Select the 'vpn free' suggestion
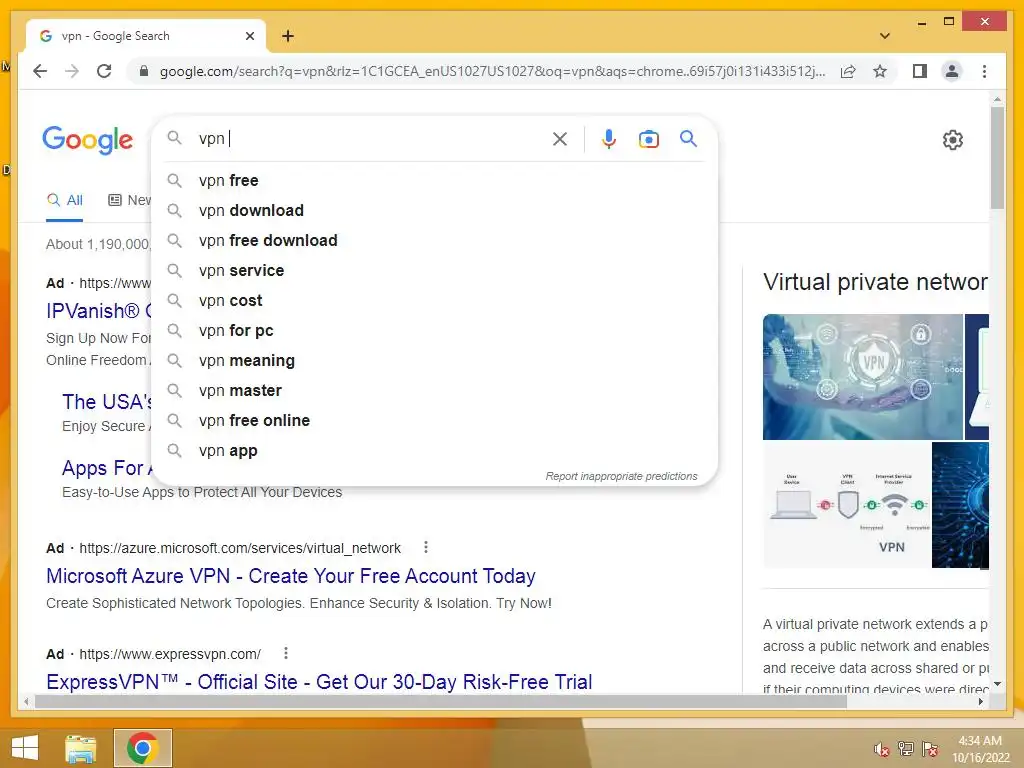This screenshot has width=1024, height=768. [434, 180]
